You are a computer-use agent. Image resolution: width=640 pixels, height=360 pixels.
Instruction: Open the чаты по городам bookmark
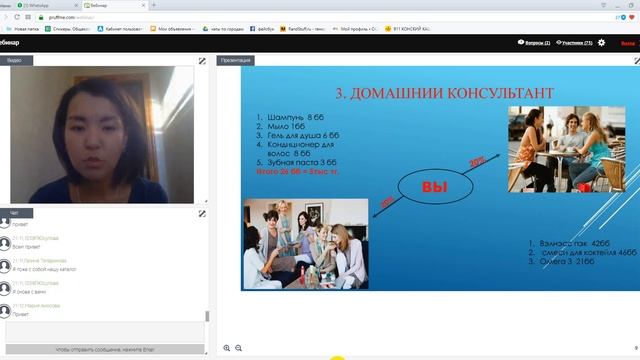[223, 29]
